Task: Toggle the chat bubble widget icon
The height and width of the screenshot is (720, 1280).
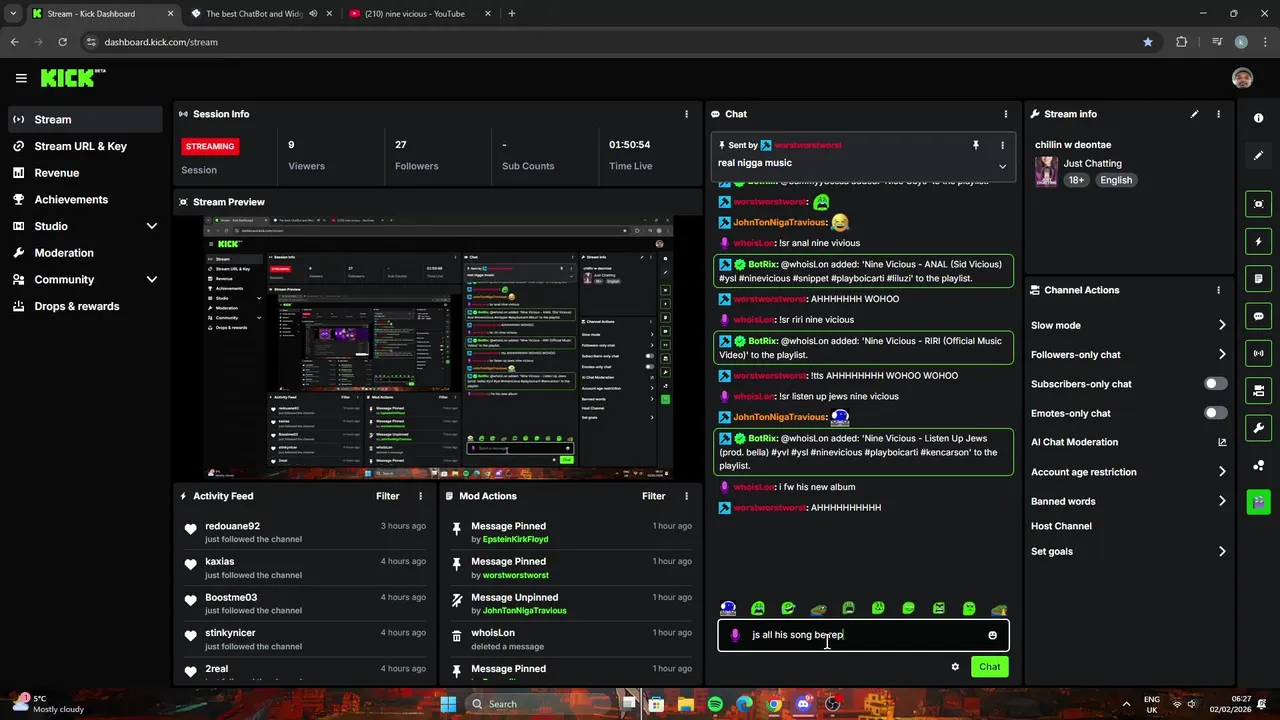Action: 1258,316
